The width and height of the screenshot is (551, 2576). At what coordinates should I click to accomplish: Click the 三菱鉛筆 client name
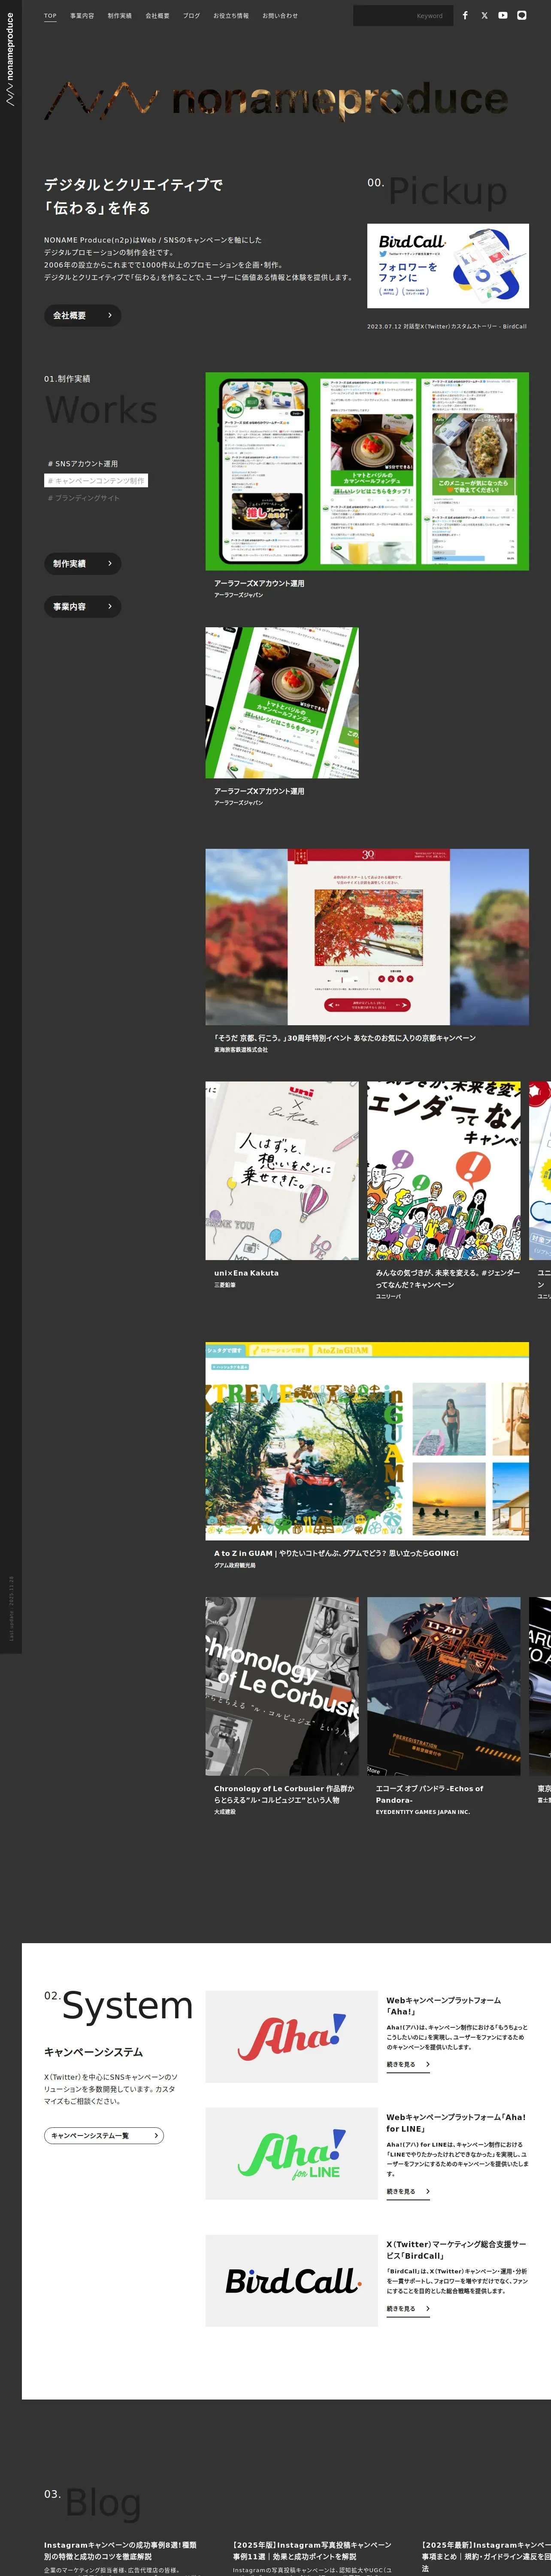coord(225,1285)
